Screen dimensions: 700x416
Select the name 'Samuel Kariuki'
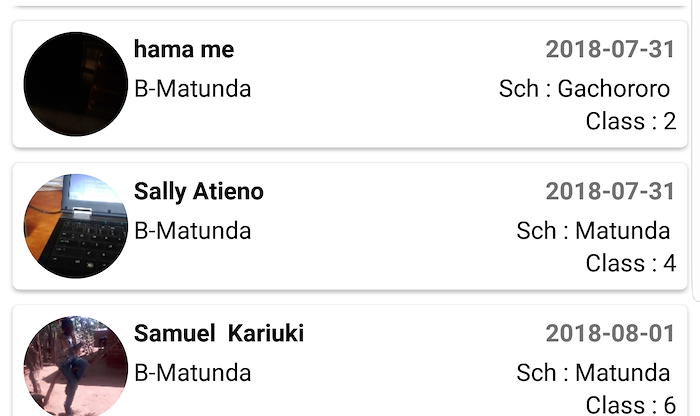pyautogui.click(x=219, y=333)
